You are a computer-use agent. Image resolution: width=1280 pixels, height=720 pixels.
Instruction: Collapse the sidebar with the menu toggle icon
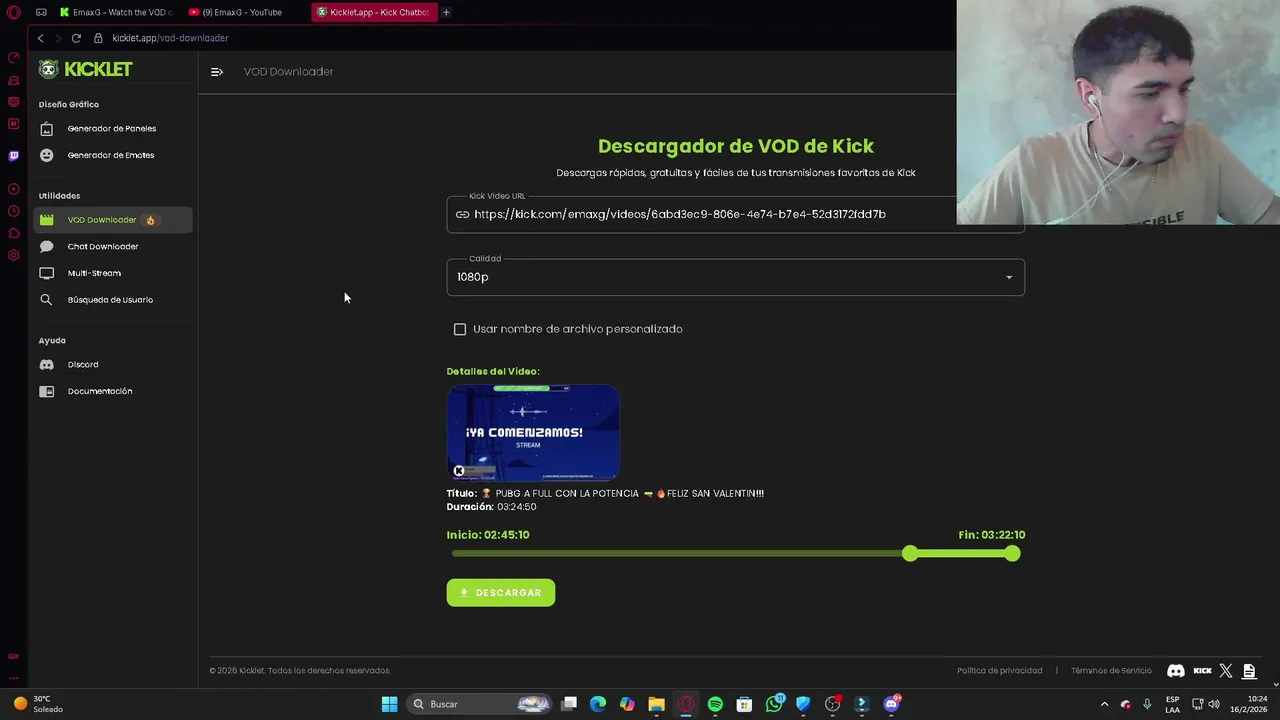pyautogui.click(x=217, y=72)
